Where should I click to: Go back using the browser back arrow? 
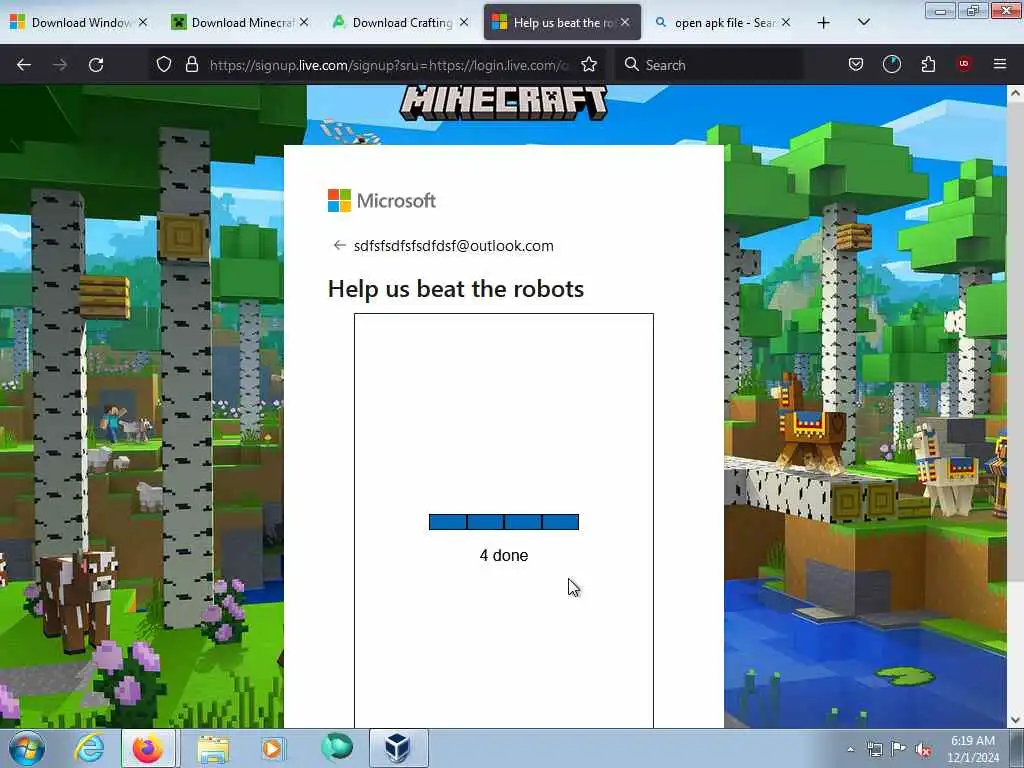(24, 65)
